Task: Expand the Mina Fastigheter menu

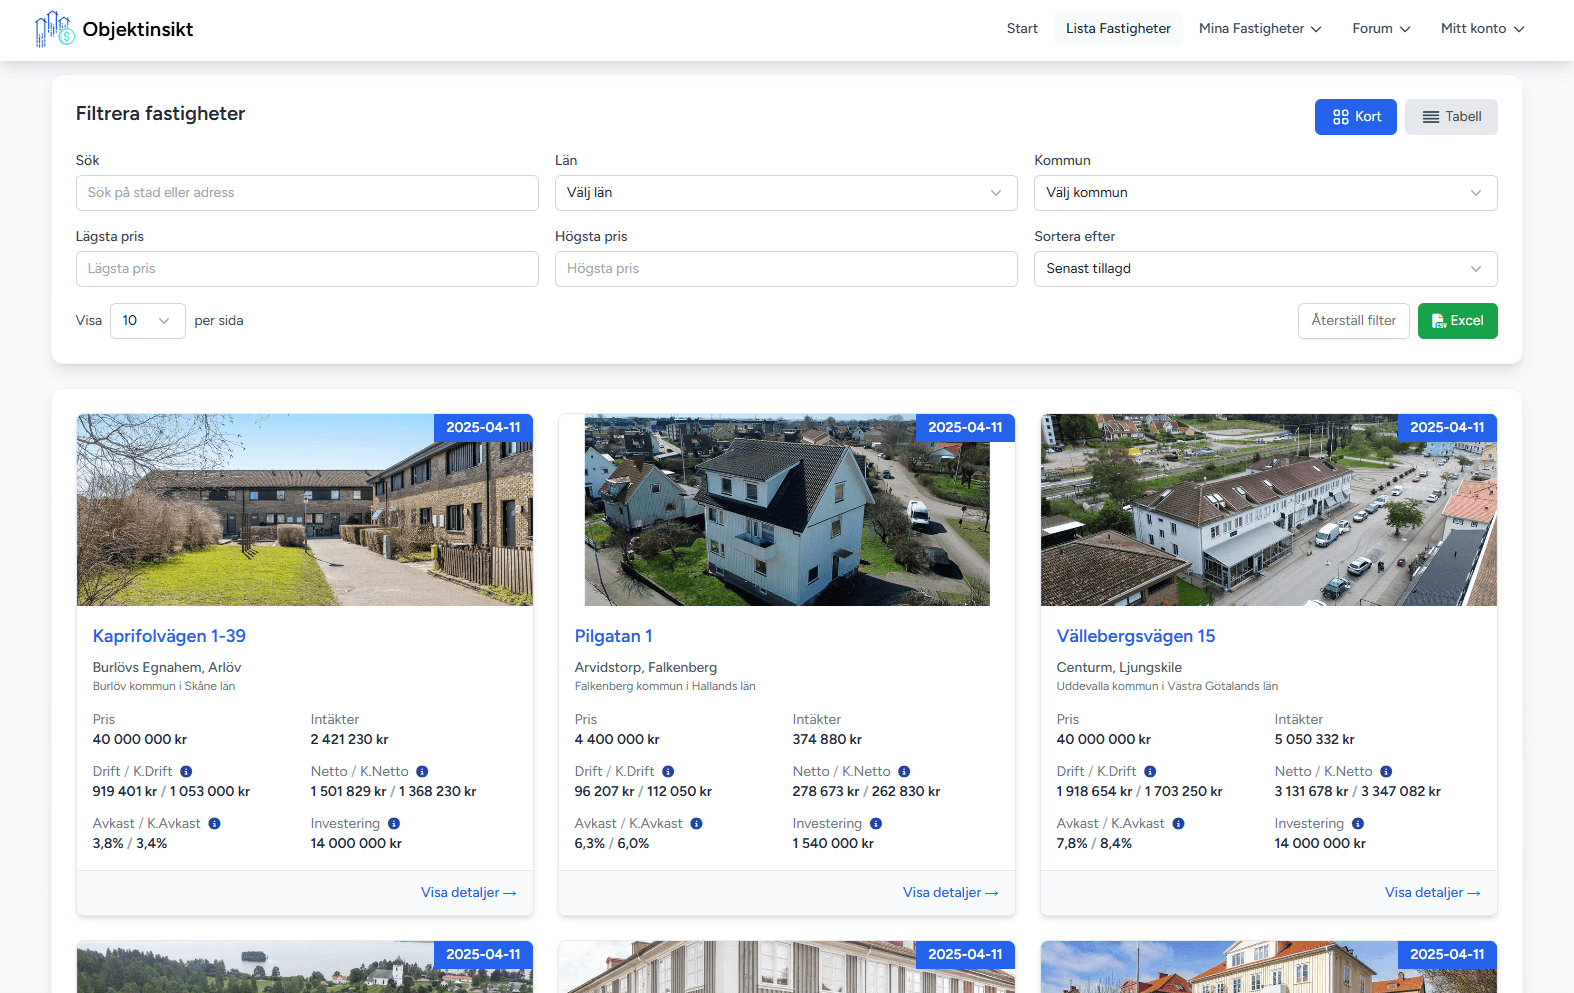Action: 1260,29
